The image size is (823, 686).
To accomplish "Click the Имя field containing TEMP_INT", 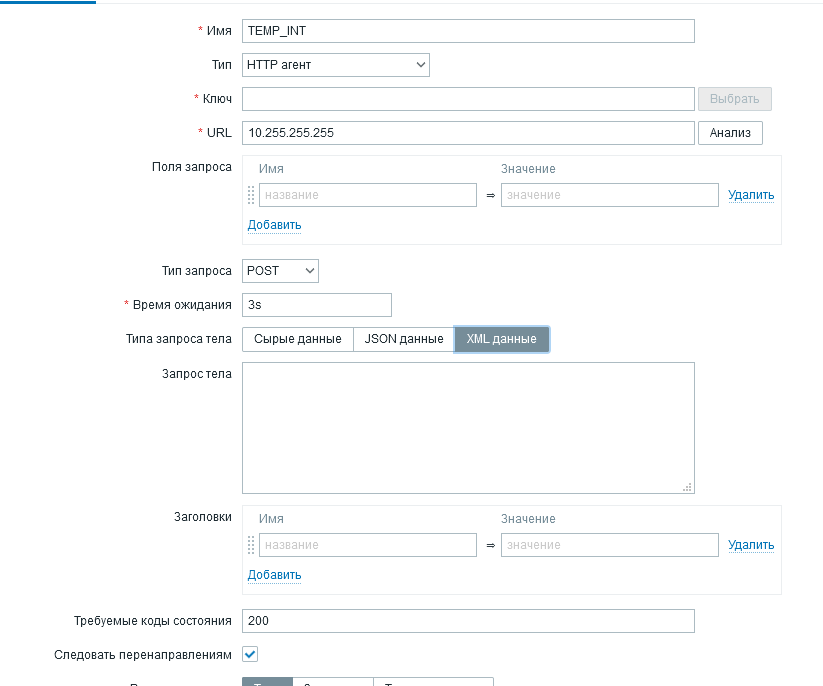I will [x=468, y=30].
